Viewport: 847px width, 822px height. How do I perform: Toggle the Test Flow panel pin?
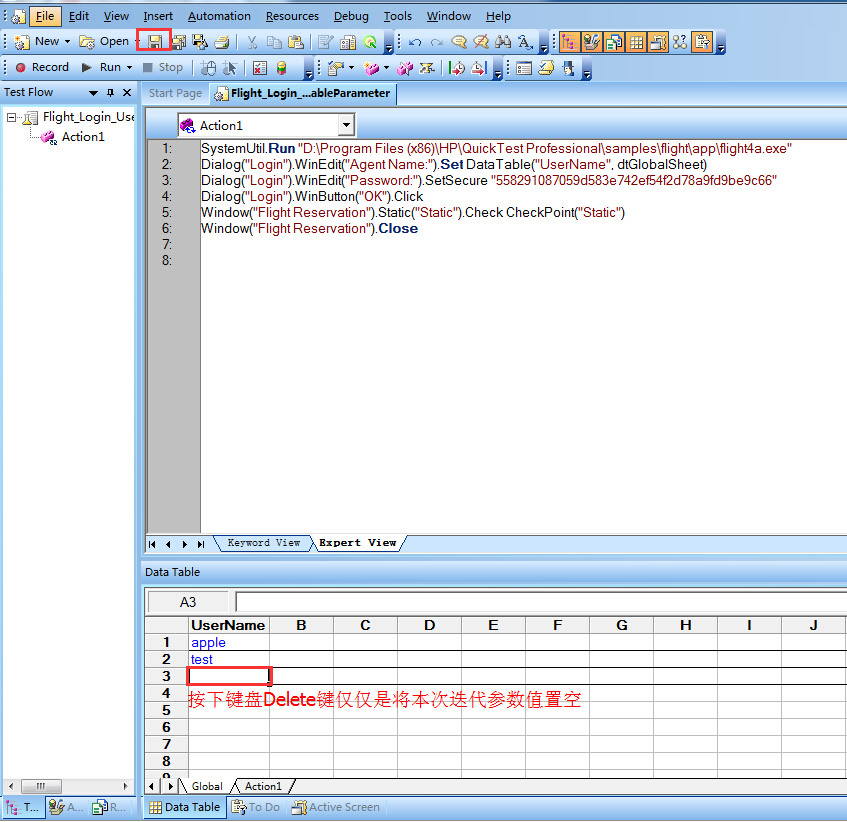coord(110,92)
